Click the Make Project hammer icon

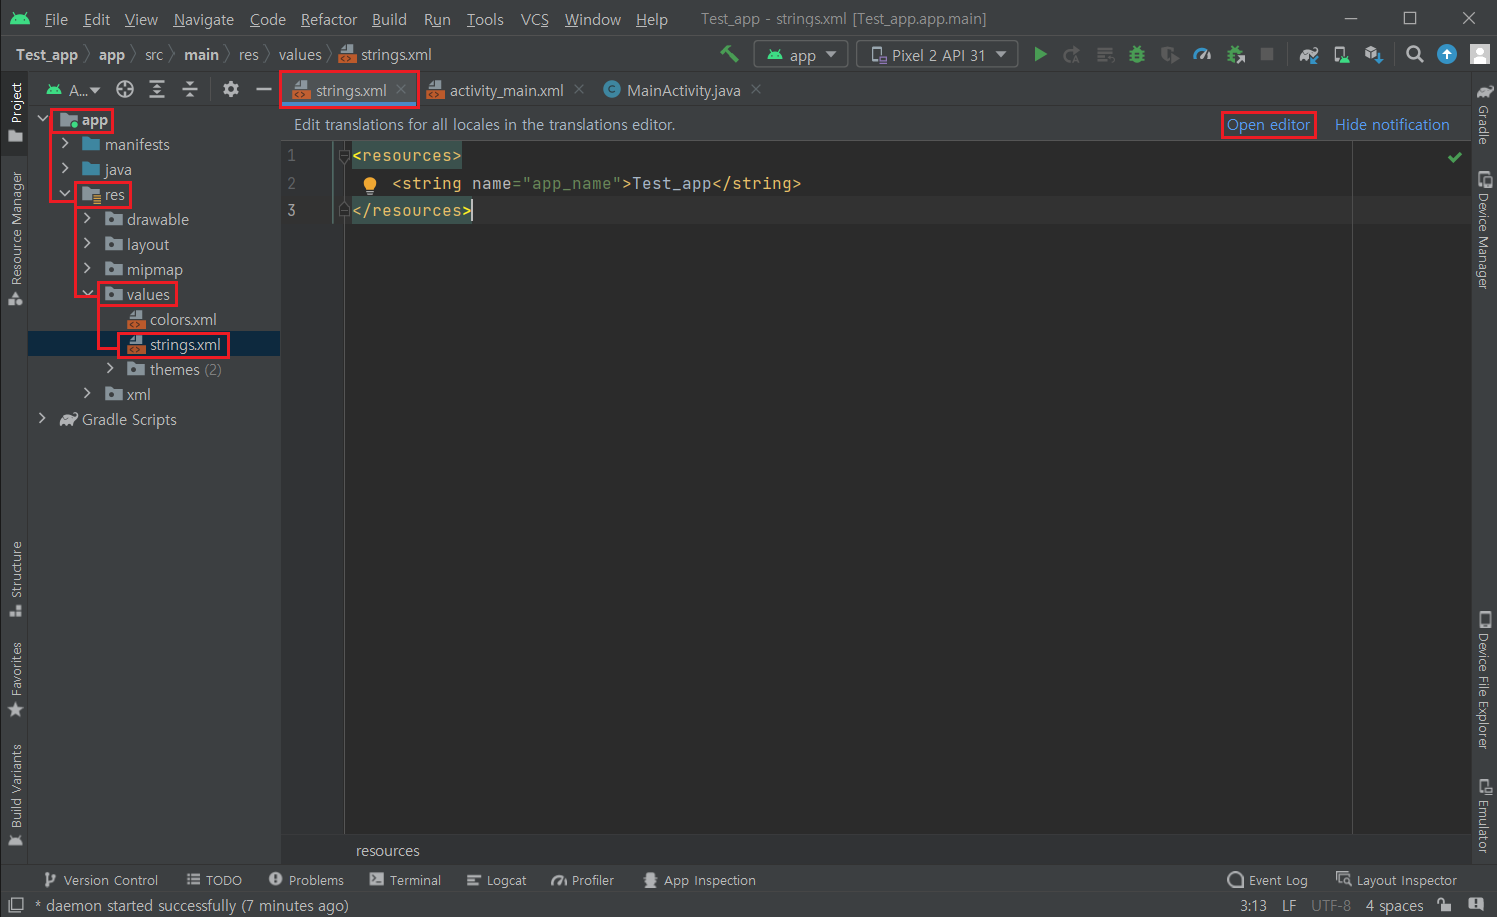click(729, 54)
